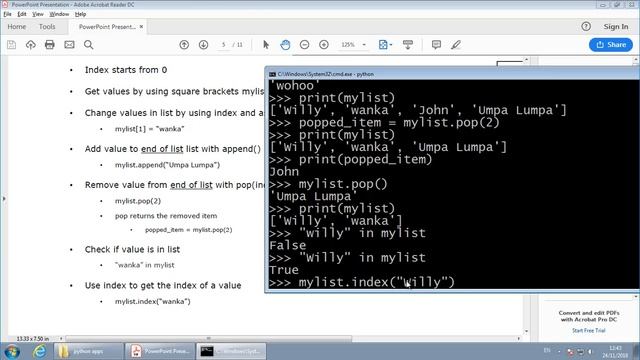Click the 'mylist.index("Willy")' command line

[362, 282]
